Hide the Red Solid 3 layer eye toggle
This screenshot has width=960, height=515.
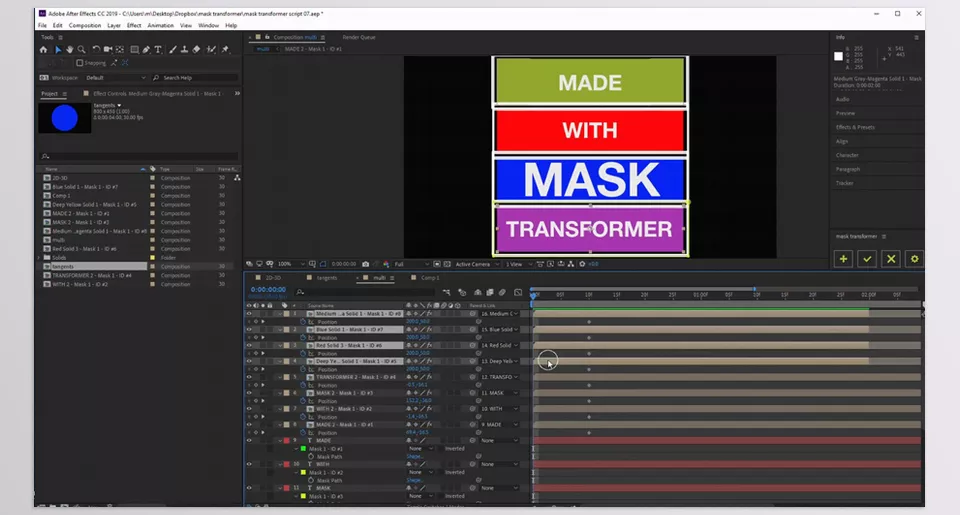pos(249,345)
